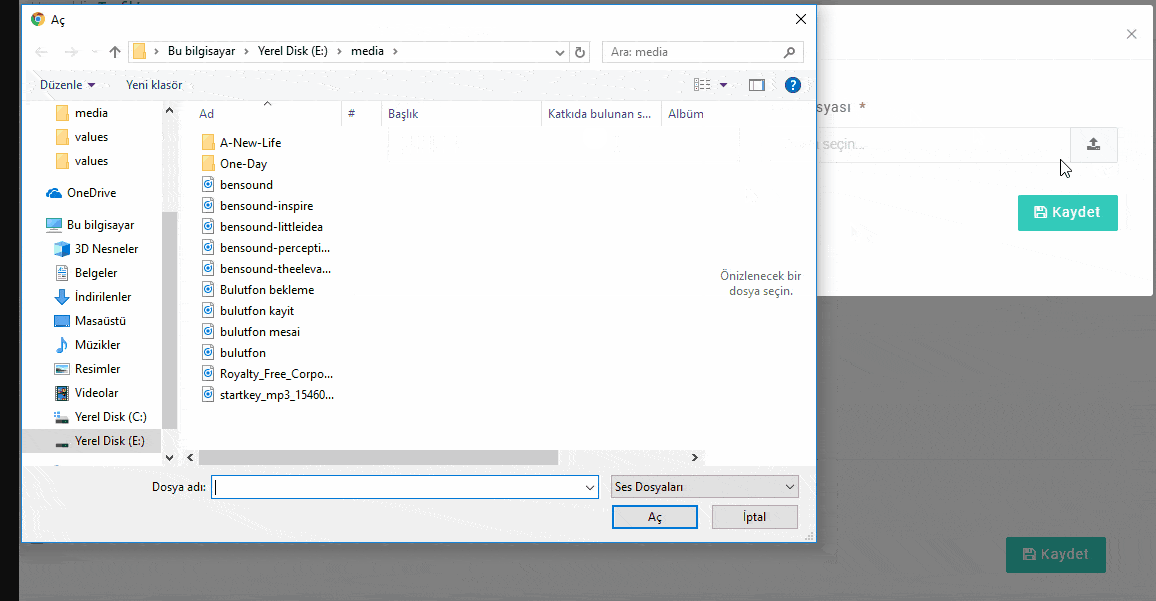Open İndirilenler in sidebar
The width and height of the screenshot is (1156, 601).
click(93, 297)
